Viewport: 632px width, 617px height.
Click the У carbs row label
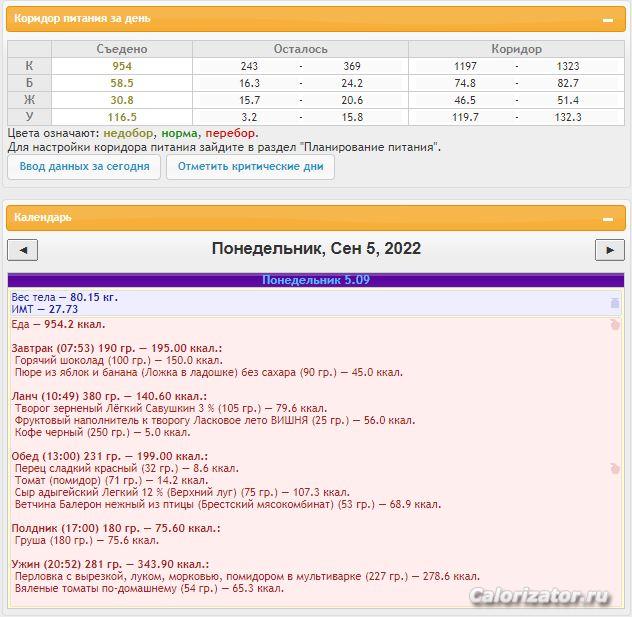coord(29,116)
